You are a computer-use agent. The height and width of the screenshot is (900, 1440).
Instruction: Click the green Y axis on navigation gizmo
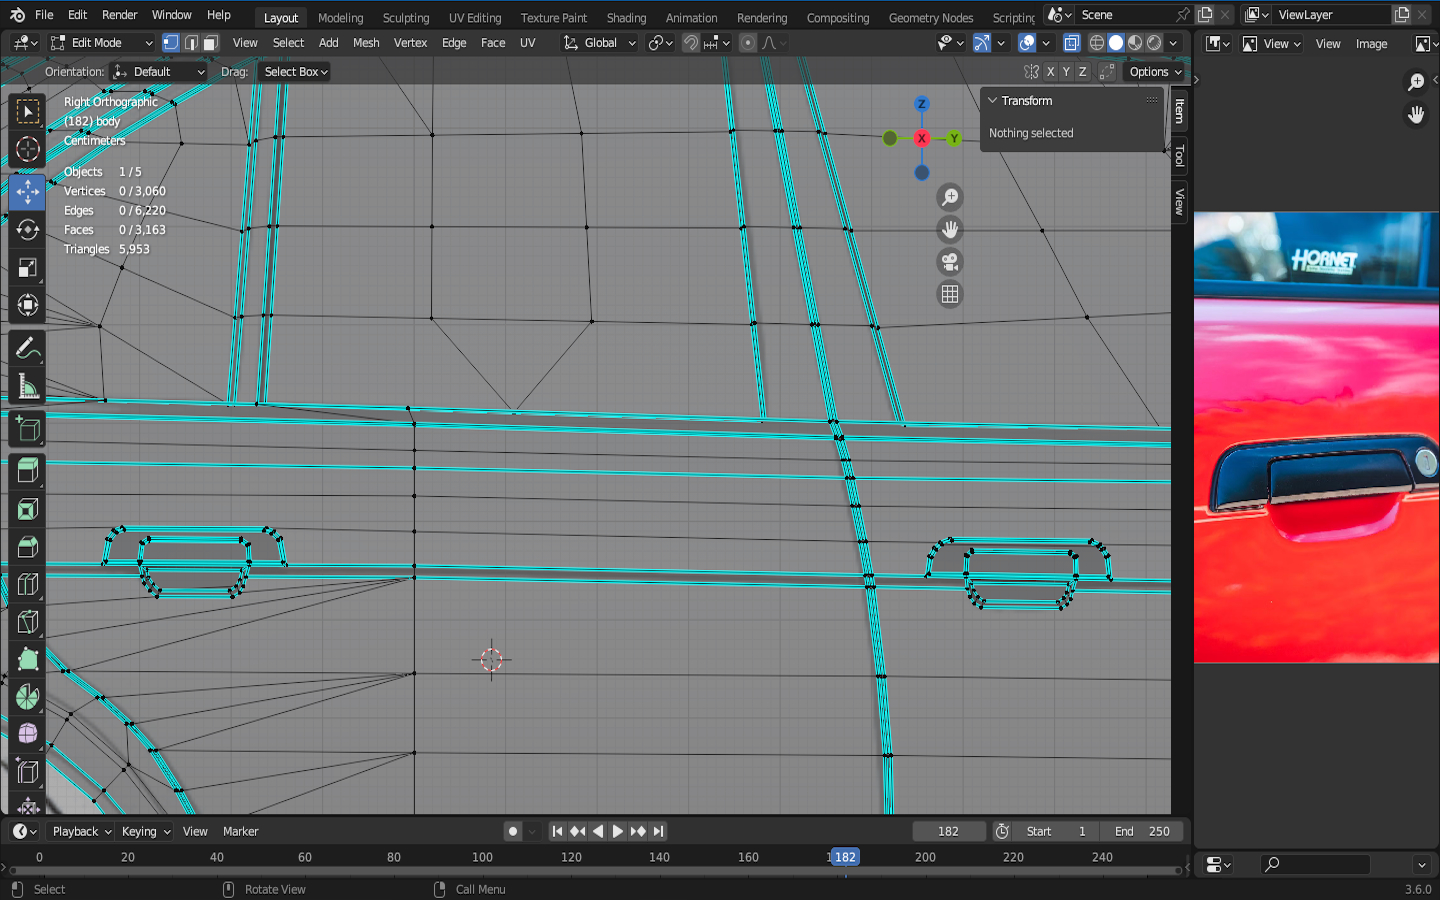(954, 138)
